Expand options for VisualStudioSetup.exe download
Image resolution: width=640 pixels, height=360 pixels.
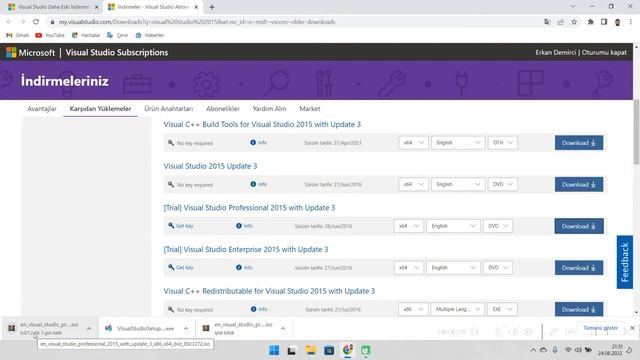pos(186,328)
